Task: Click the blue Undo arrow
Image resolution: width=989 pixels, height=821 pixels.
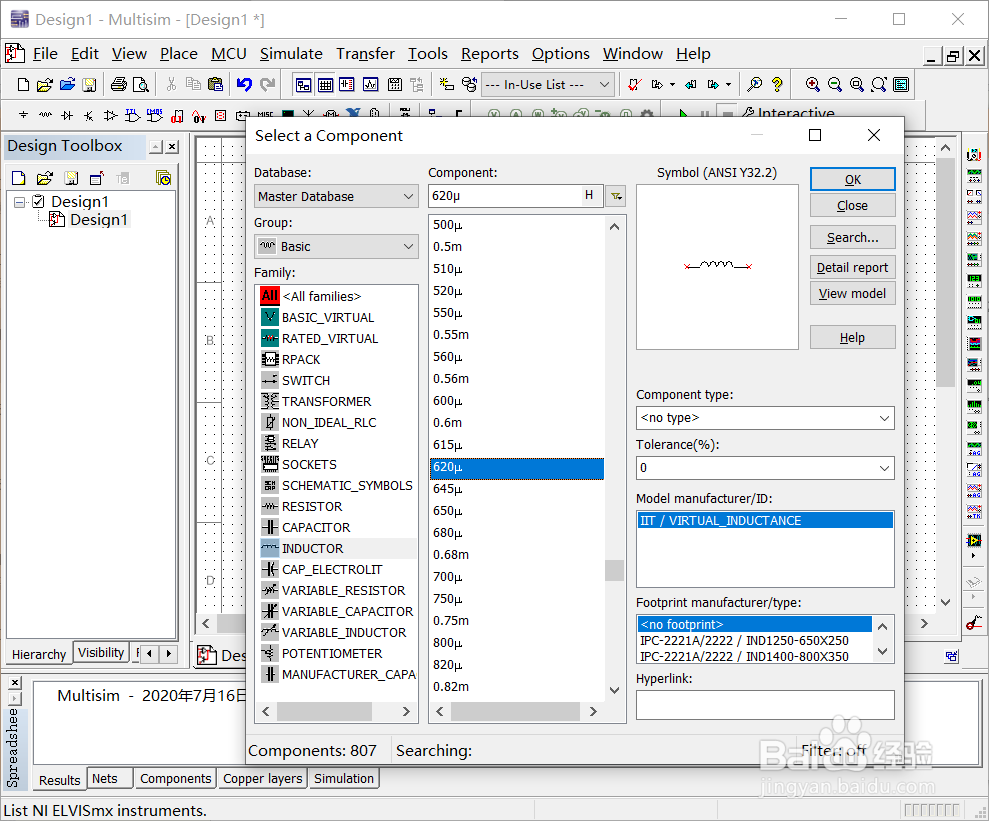Action: pos(244,84)
